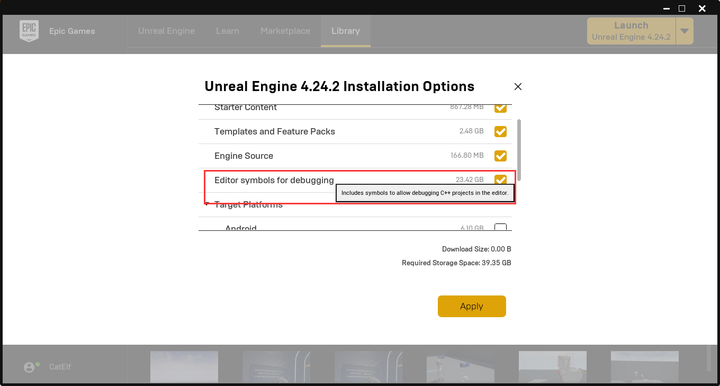Viewport: 720px width, 386px height.
Task: Uncheck the Engine Source option
Action: point(501,156)
